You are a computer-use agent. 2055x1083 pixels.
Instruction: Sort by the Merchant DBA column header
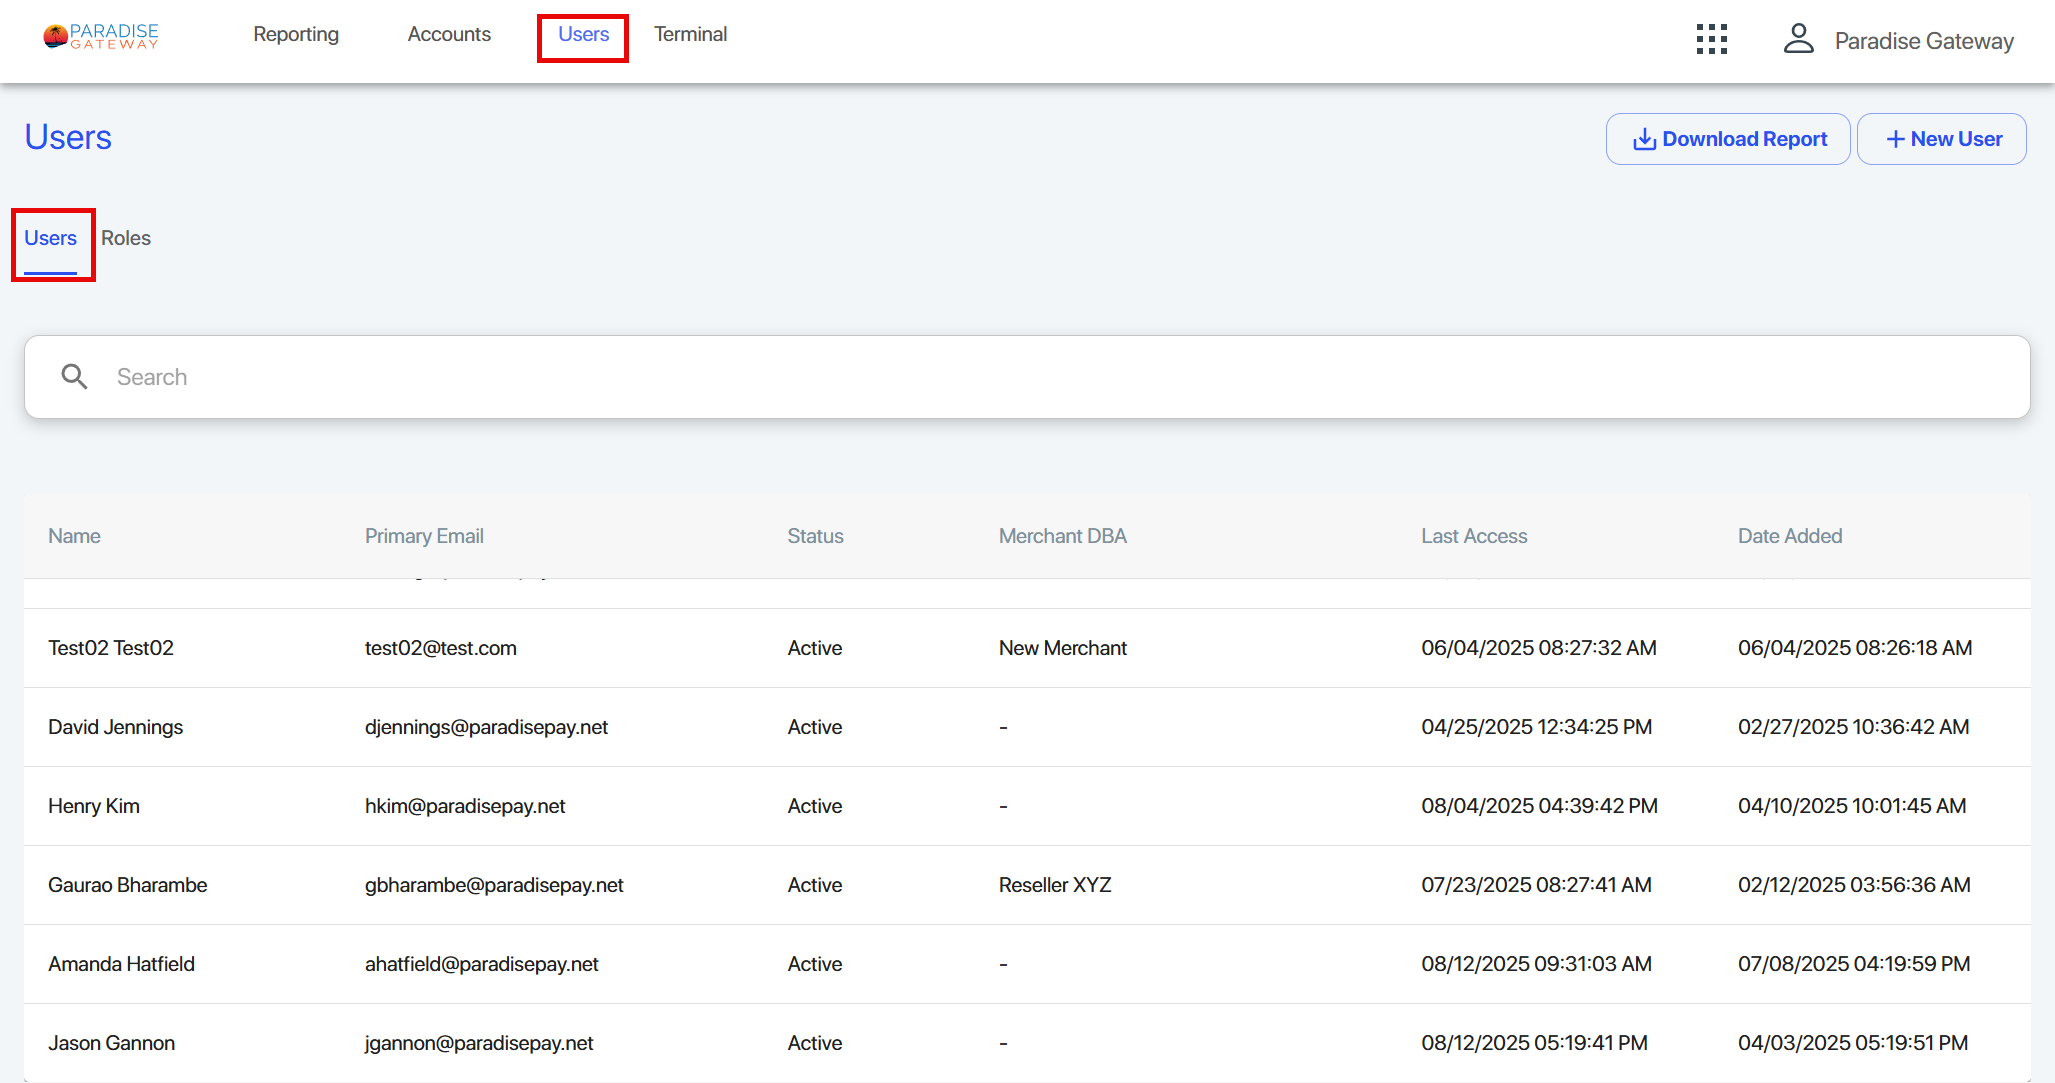coord(1063,536)
